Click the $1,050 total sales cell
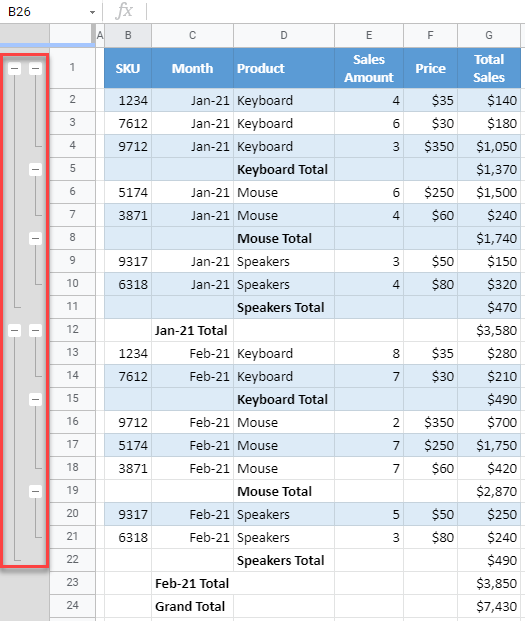This screenshot has height=621, width=525. pyautogui.click(x=489, y=147)
